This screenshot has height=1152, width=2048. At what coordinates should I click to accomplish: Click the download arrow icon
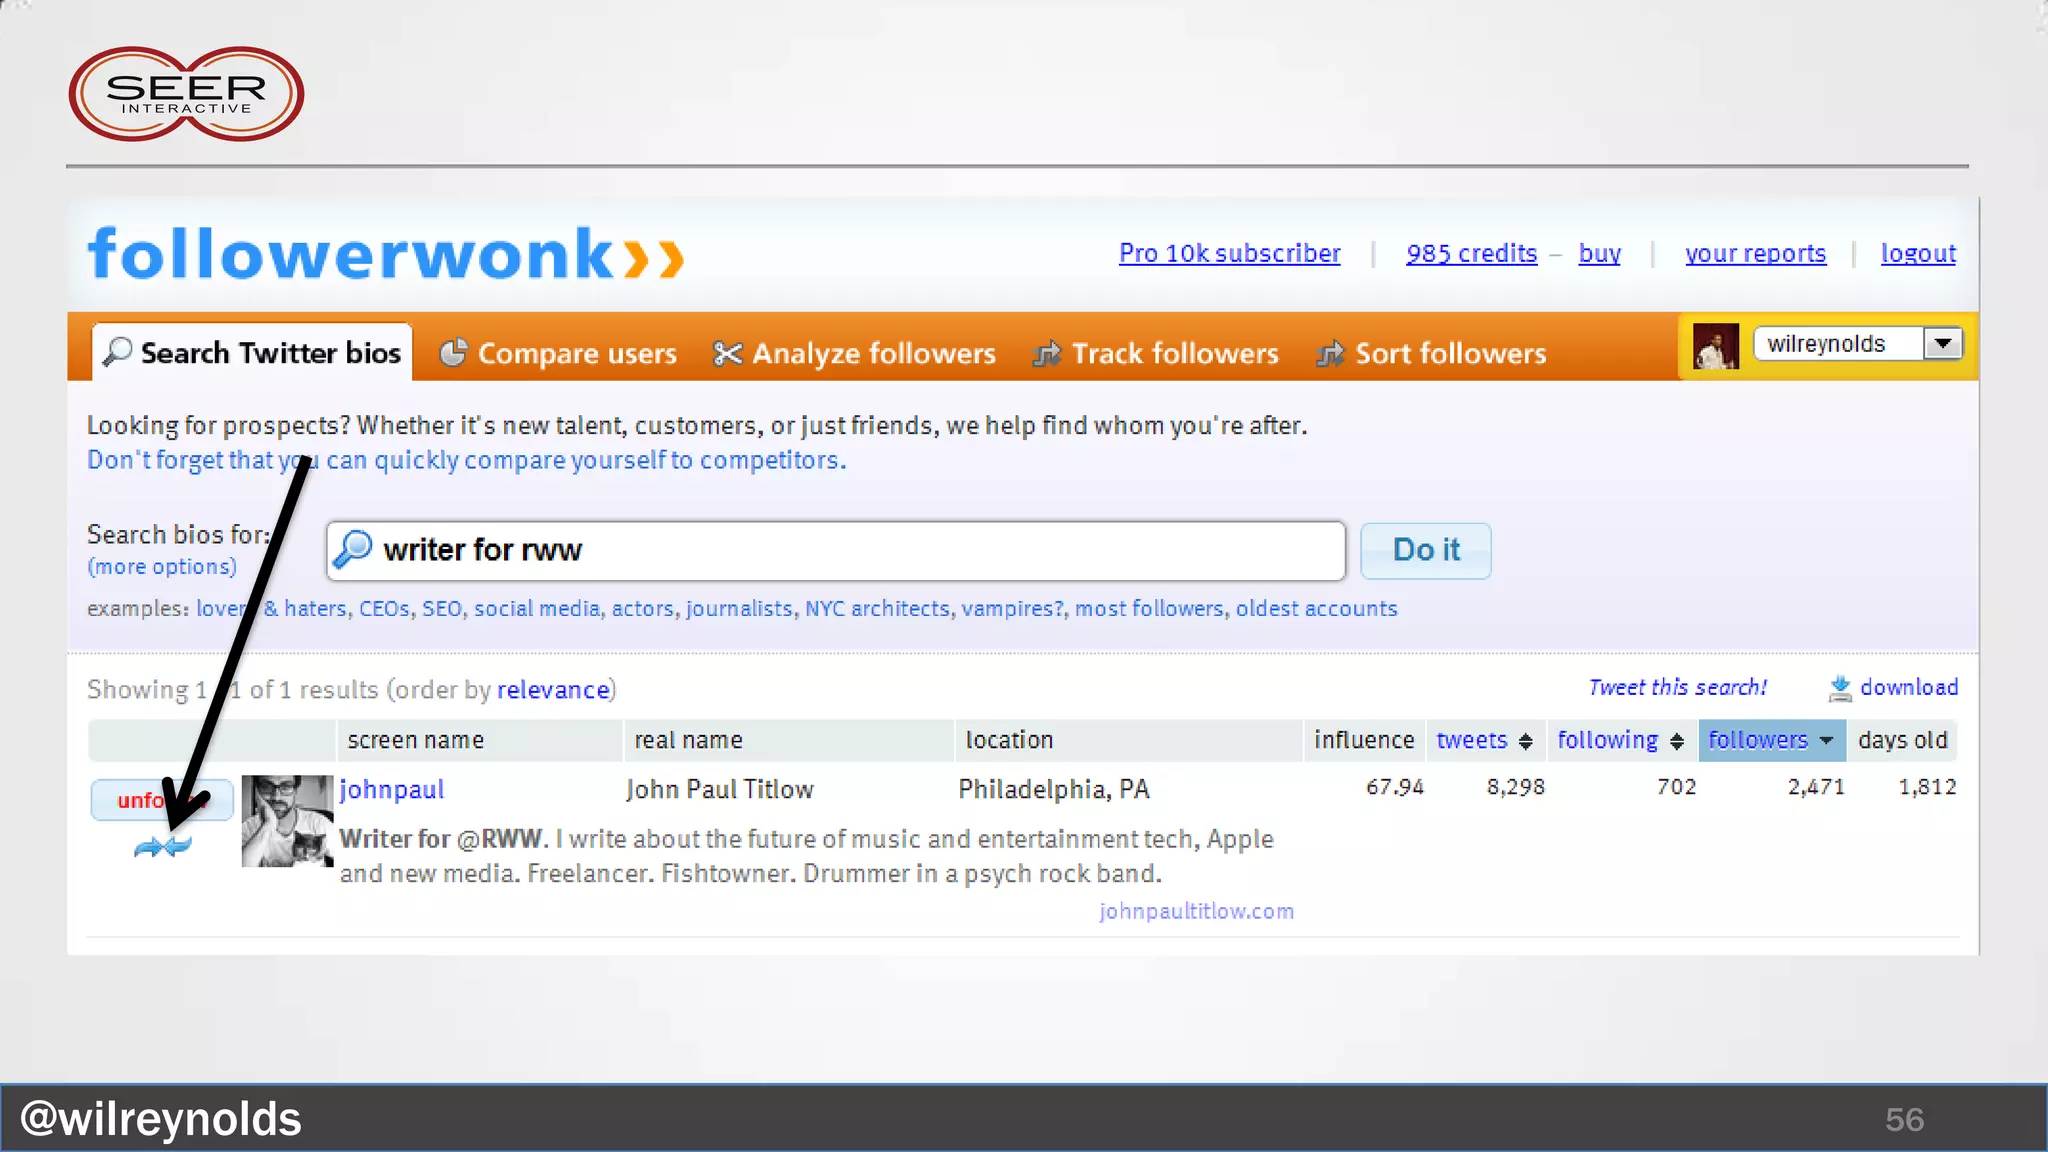[1839, 688]
